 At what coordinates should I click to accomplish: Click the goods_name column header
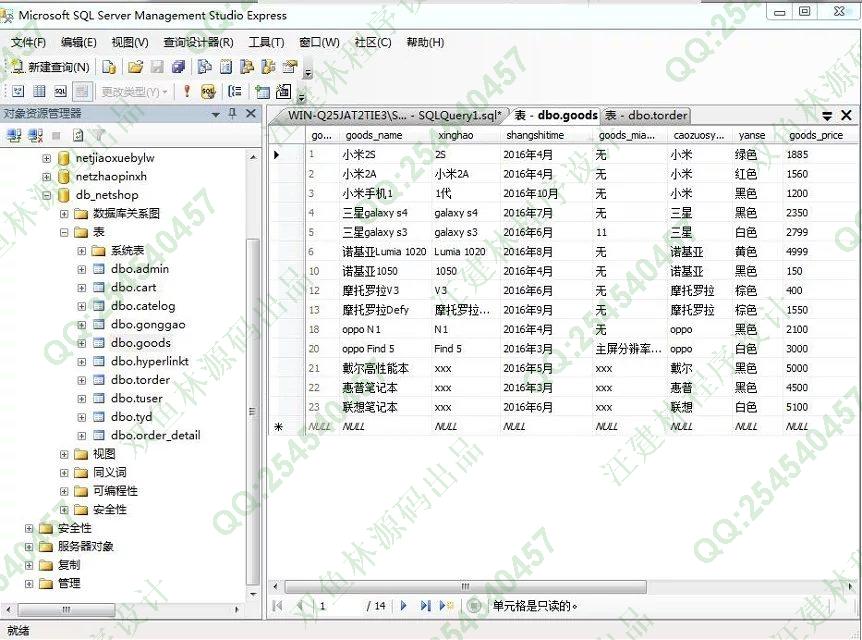(x=385, y=135)
